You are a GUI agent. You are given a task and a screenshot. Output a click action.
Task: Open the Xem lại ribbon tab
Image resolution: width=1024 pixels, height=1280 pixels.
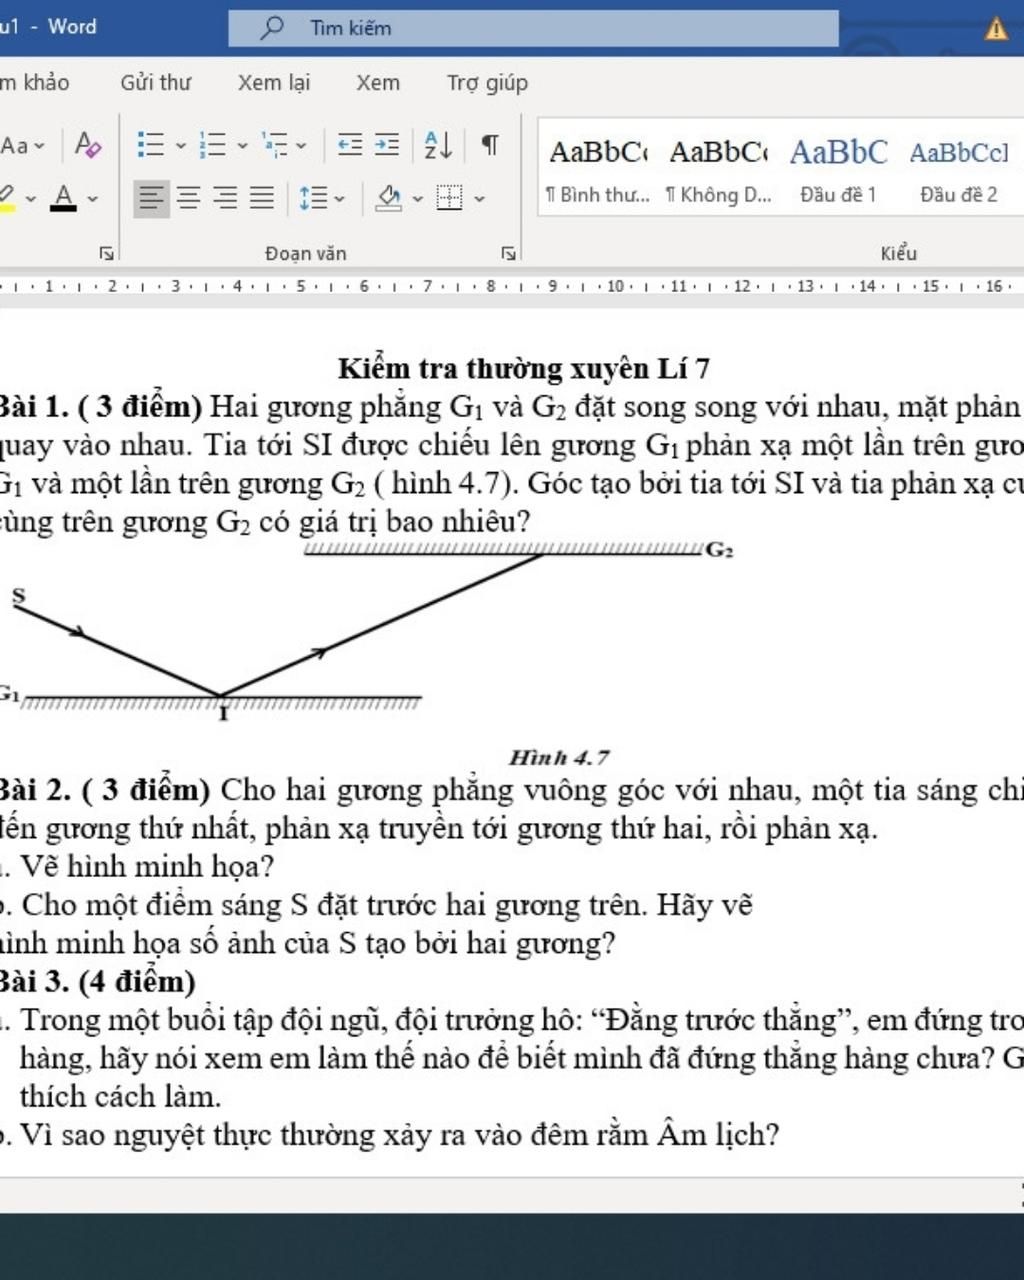(274, 83)
